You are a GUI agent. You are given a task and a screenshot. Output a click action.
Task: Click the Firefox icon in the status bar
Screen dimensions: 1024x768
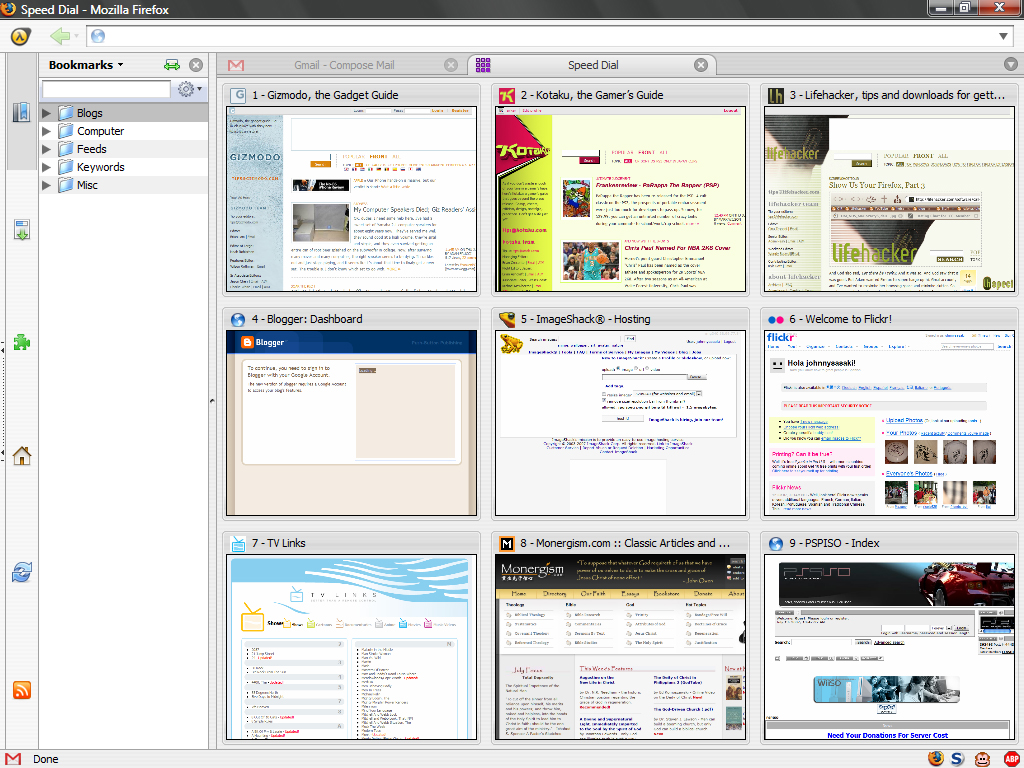point(936,758)
